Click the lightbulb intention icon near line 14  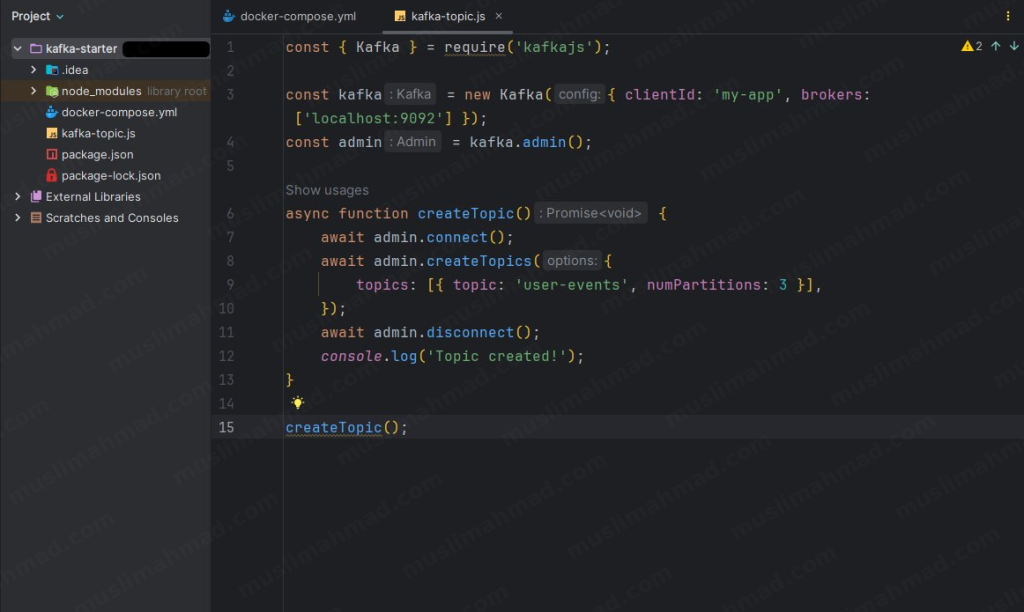(297, 403)
